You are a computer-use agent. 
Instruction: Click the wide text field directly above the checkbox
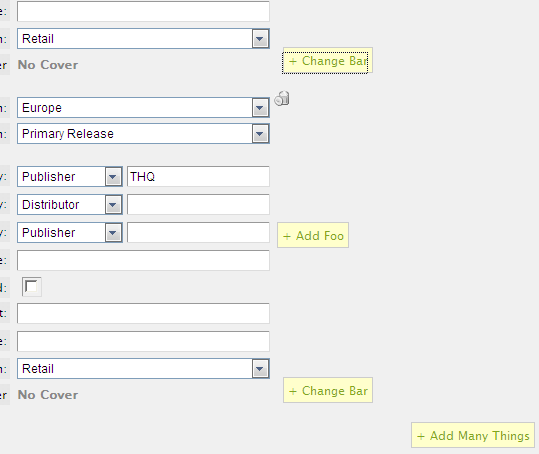pyautogui.click(x=143, y=261)
